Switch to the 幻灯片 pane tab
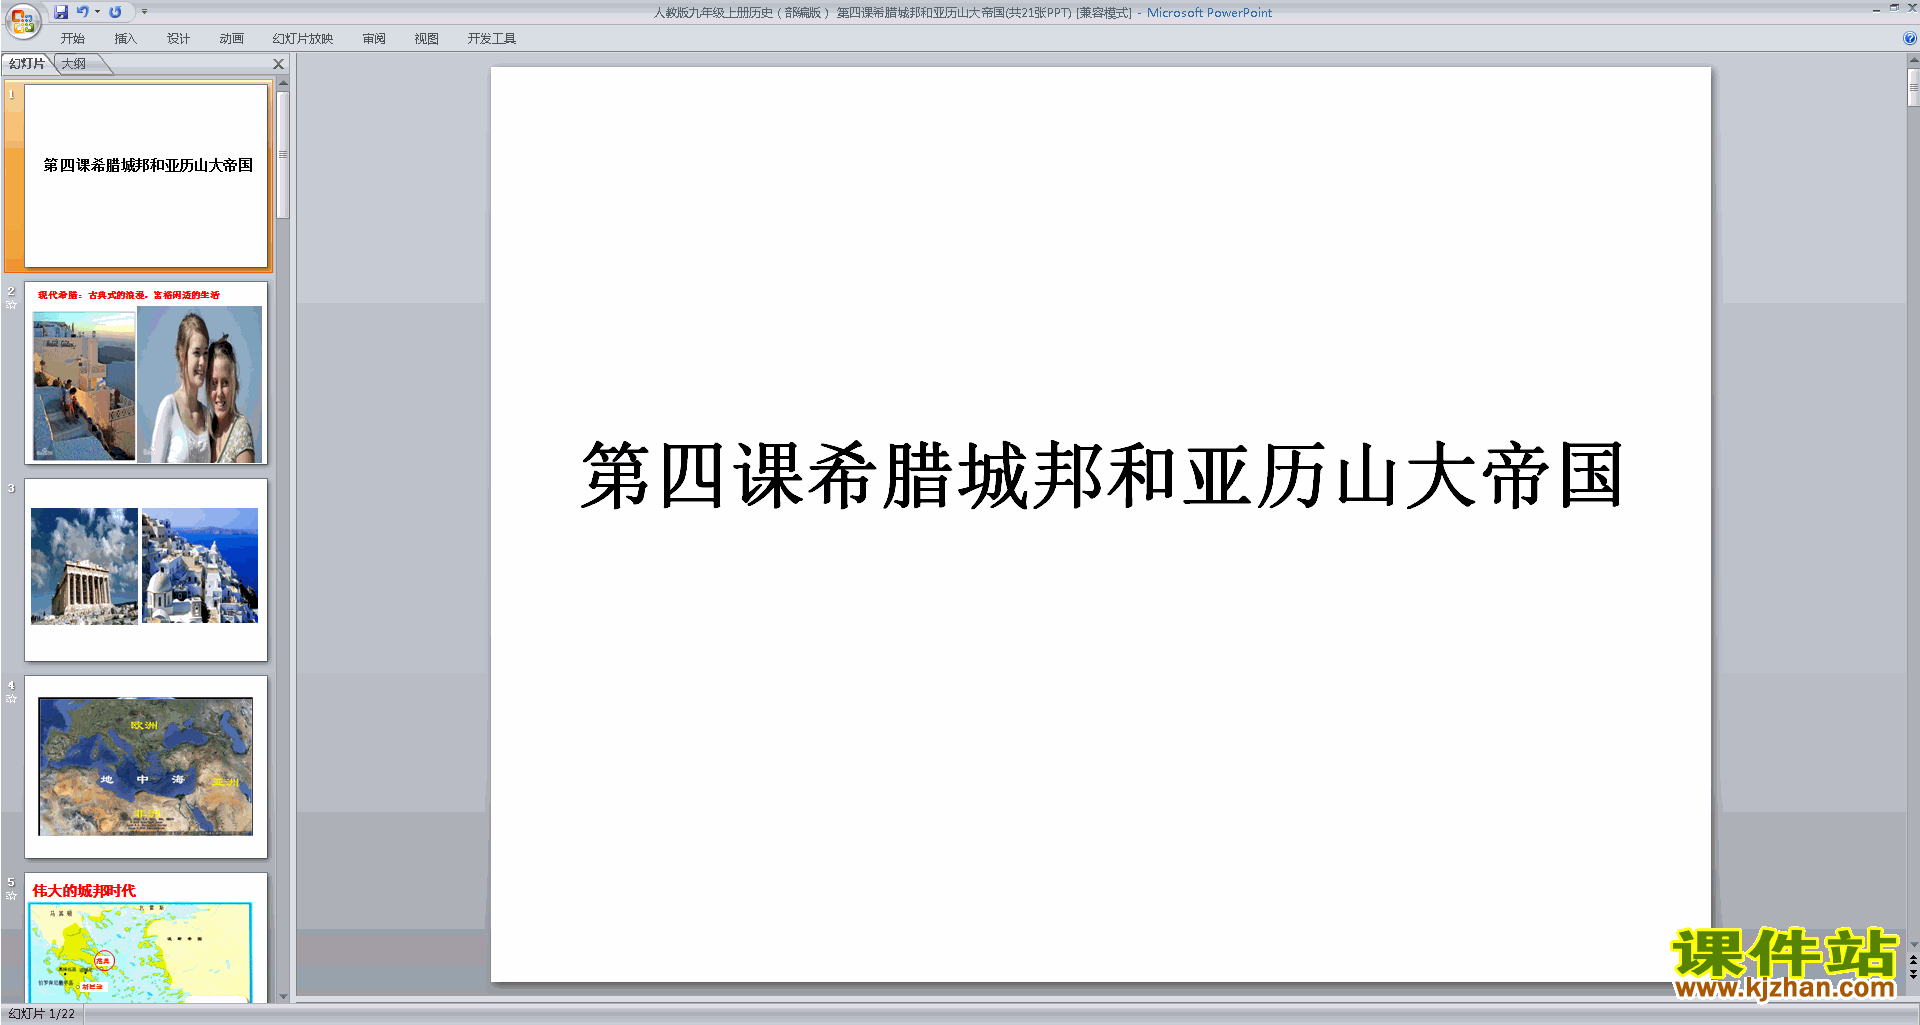 [x=27, y=64]
